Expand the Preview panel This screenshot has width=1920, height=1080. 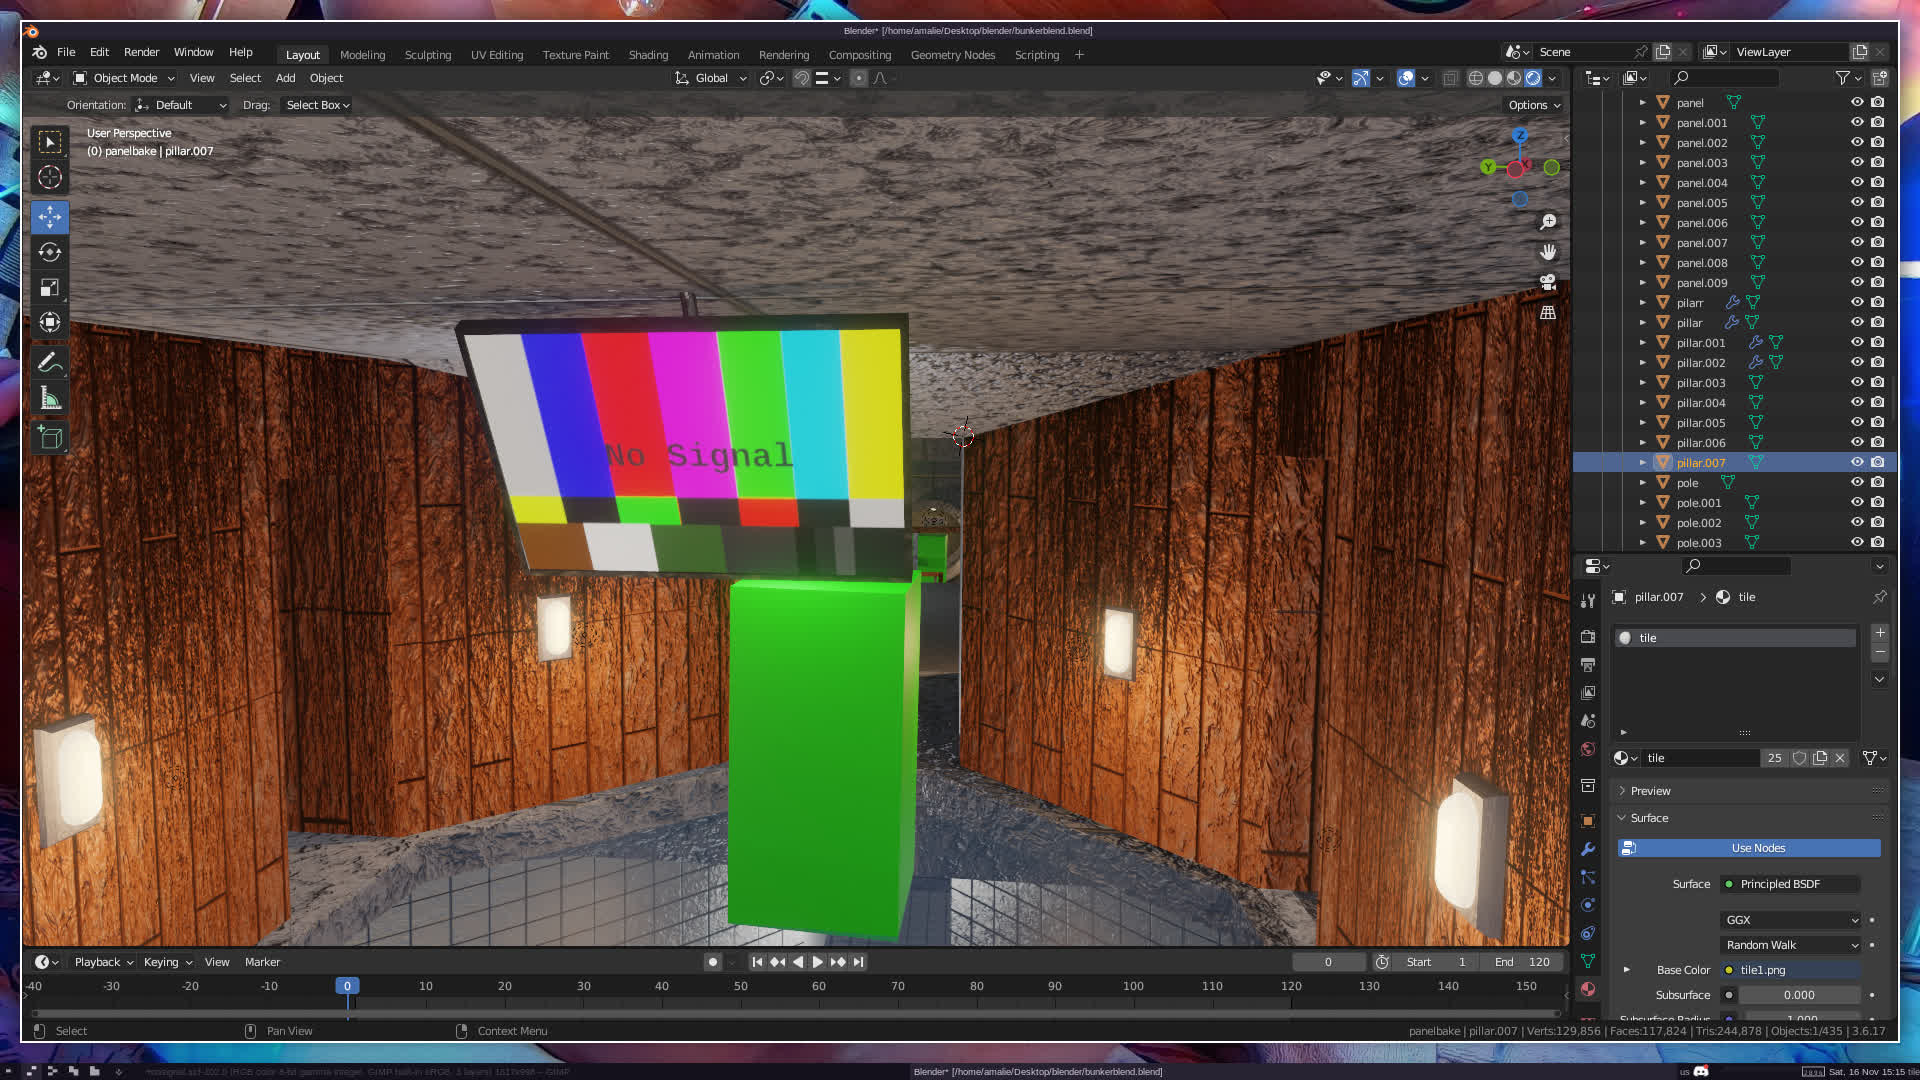(1650, 791)
